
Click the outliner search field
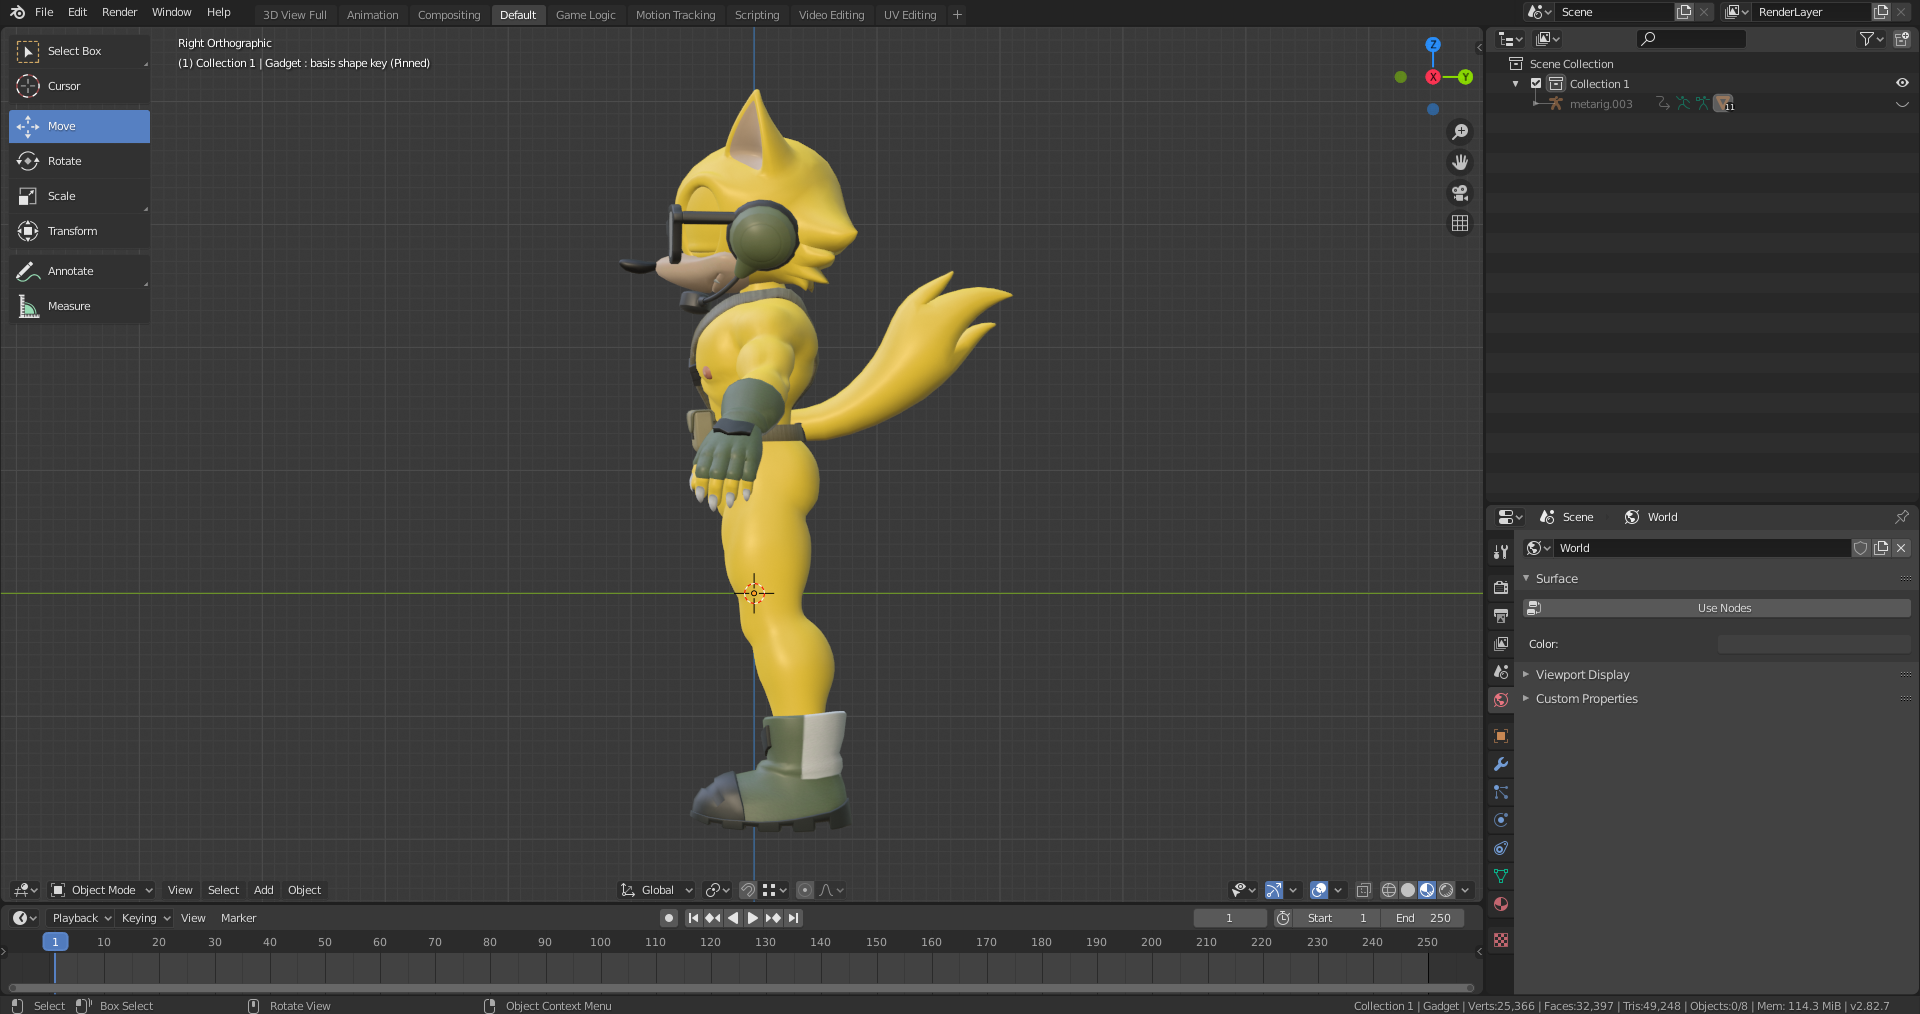tap(1691, 39)
